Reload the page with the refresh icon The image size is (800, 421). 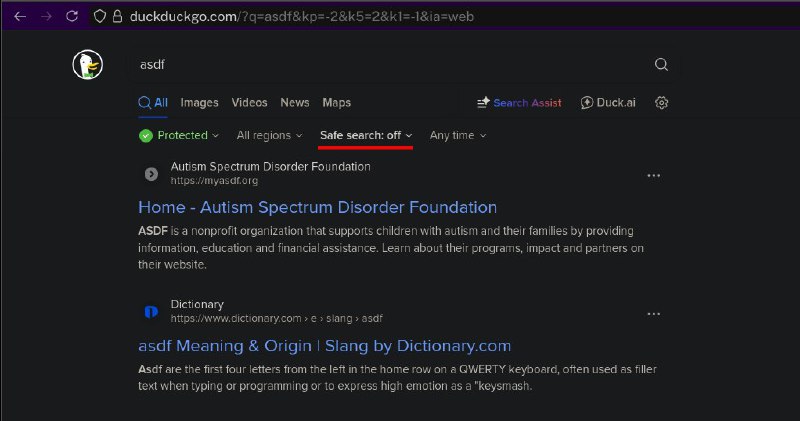72,16
